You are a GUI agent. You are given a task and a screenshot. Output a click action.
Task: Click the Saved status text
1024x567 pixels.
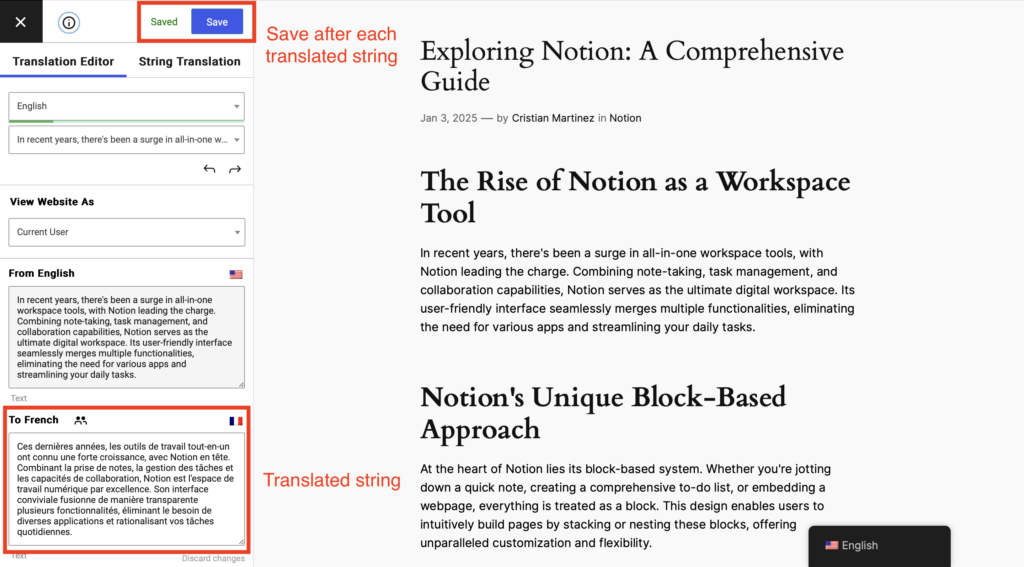click(164, 22)
